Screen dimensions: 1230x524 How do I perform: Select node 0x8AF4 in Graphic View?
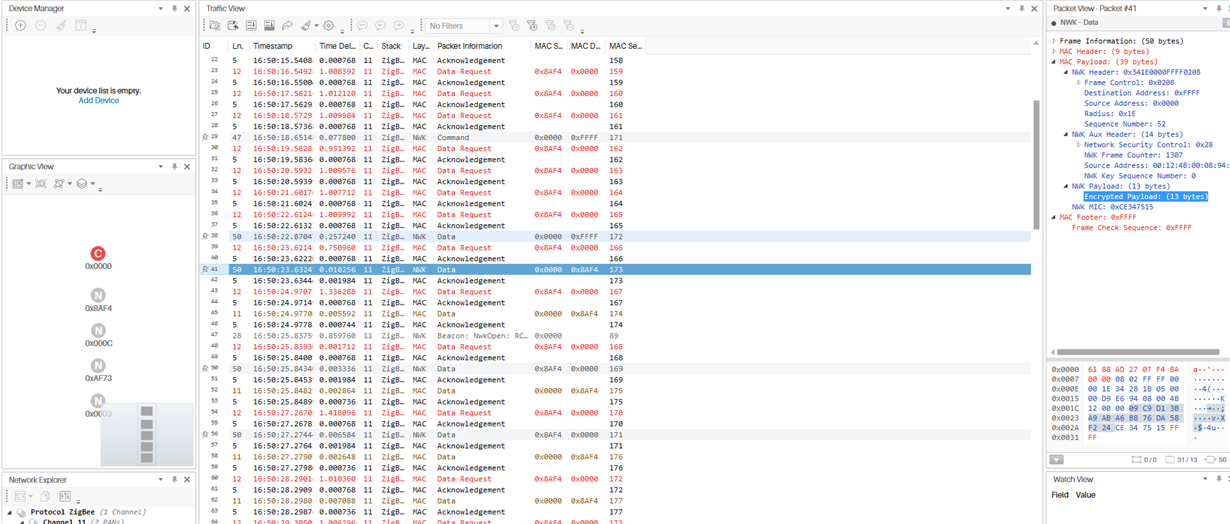98,295
